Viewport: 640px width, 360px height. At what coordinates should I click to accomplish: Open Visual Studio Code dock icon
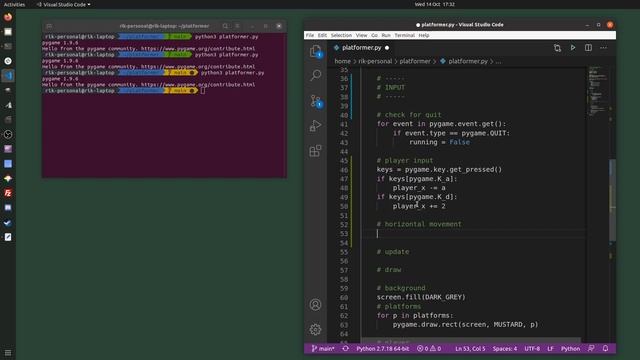[x=8, y=76]
